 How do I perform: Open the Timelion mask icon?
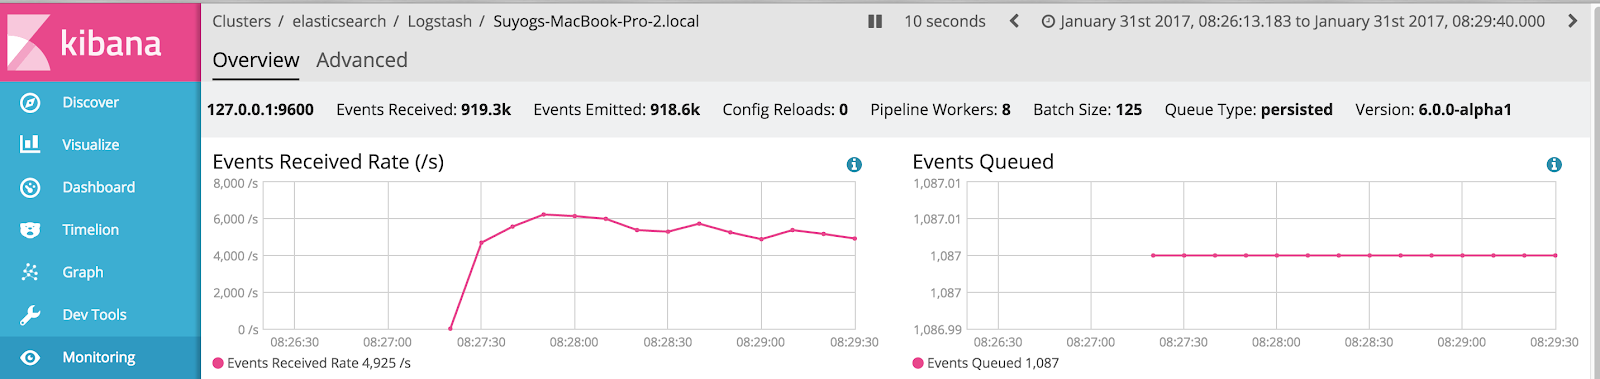[30, 230]
